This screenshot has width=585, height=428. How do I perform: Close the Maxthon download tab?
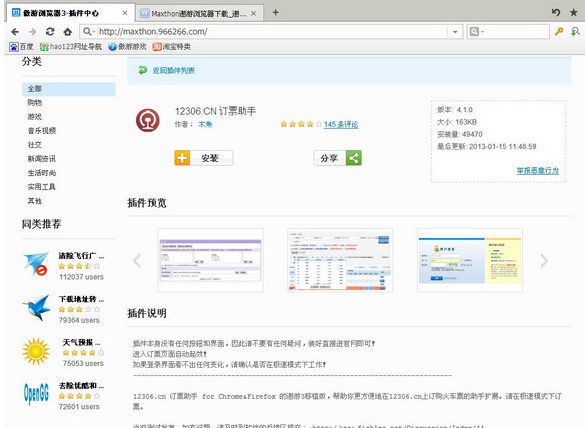[x=253, y=13]
